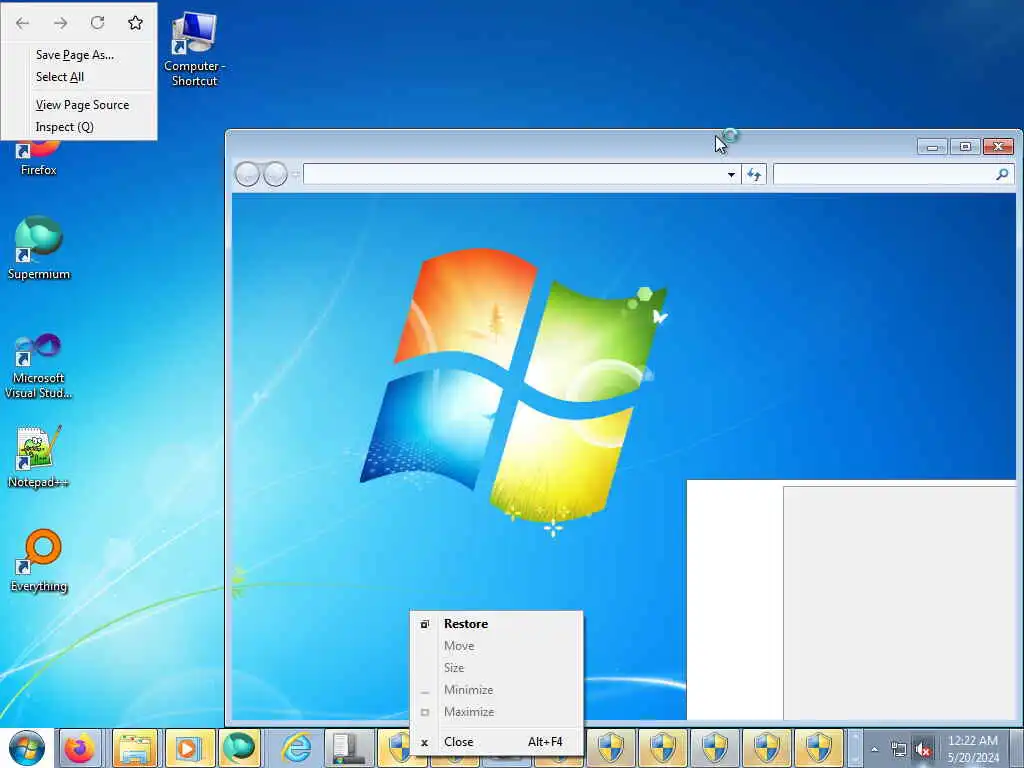Click the network tray icon
Image resolution: width=1024 pixels, height=768 pixels.
pyautogui.click(x=899, y=750)
